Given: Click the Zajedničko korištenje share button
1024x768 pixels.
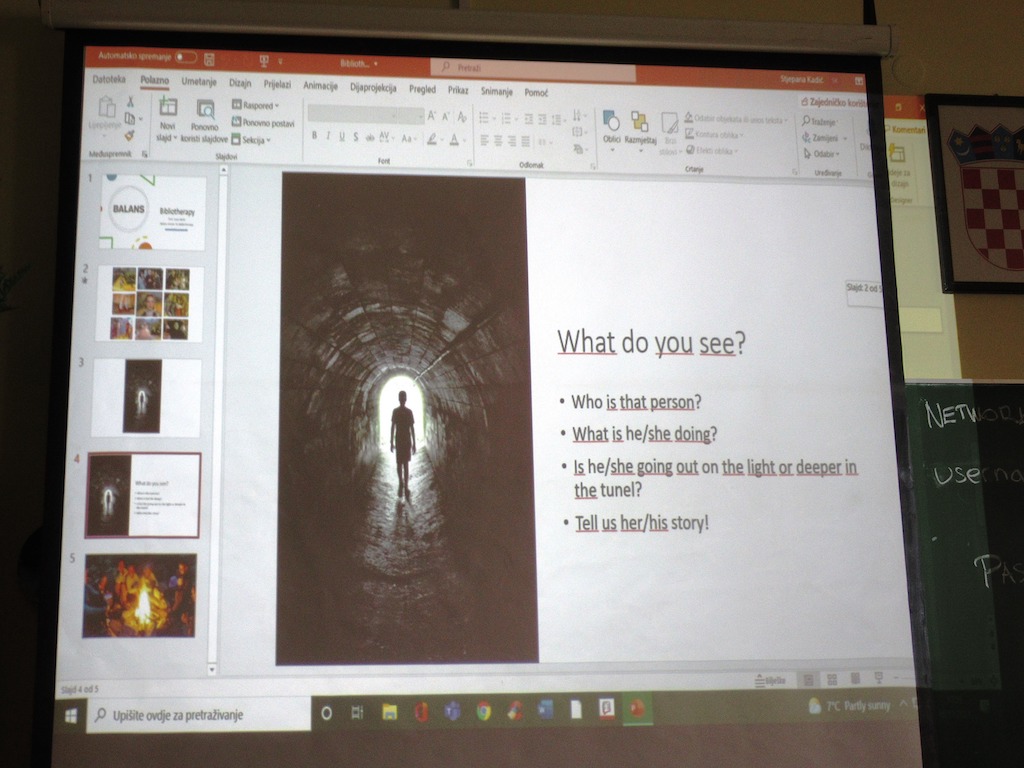Looking at the screenshot, I should [x=833, y=103].
